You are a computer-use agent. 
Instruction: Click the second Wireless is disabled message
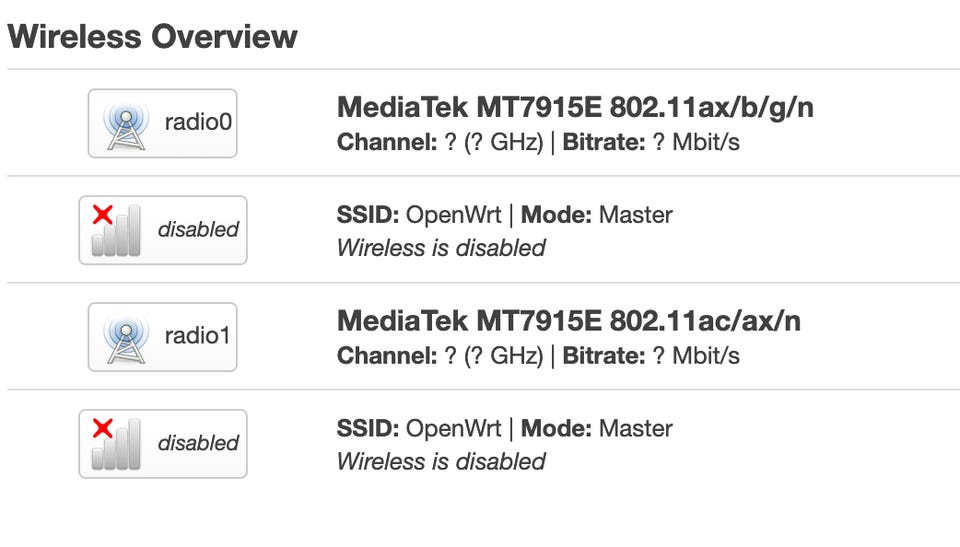441,462
